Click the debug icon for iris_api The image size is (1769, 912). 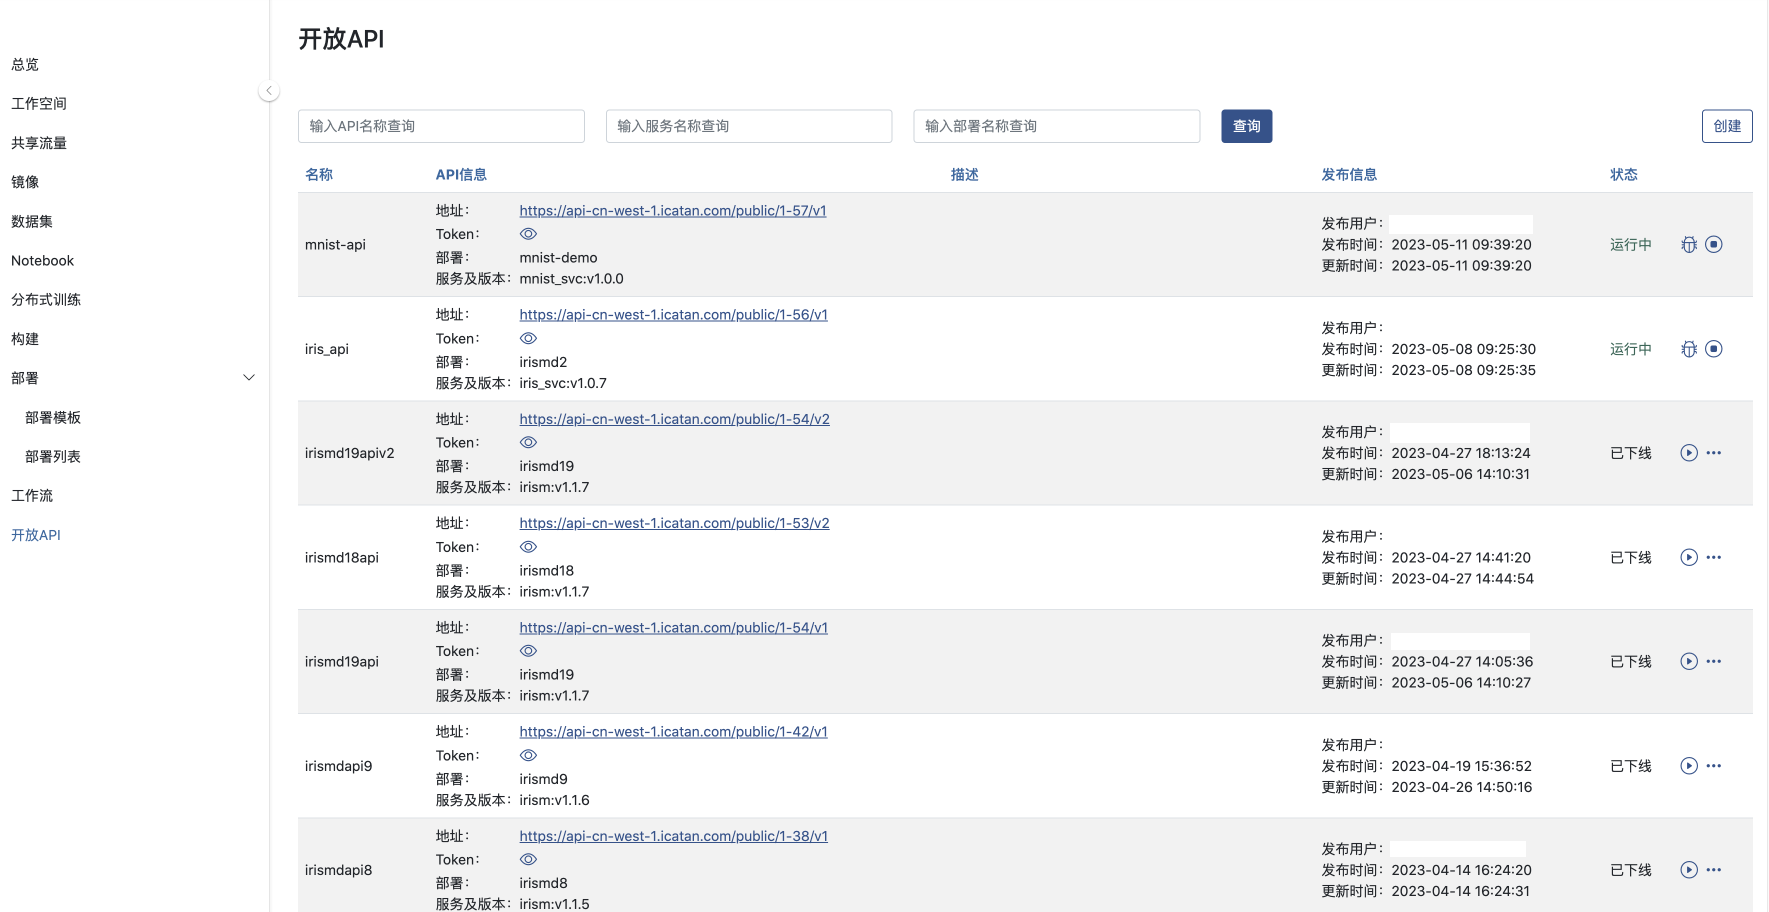pyautogui.click(x=1689, y=349)
